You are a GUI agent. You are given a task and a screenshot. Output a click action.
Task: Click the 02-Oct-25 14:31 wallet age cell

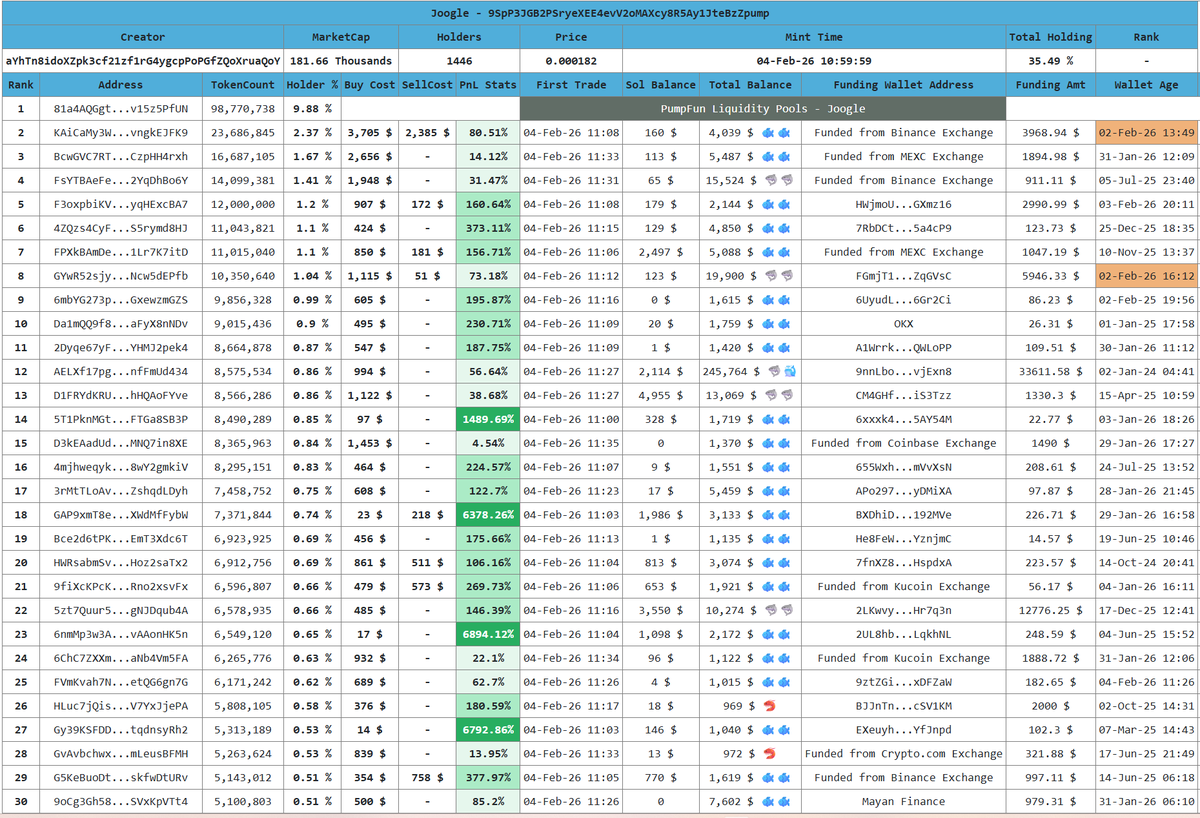1147,706
